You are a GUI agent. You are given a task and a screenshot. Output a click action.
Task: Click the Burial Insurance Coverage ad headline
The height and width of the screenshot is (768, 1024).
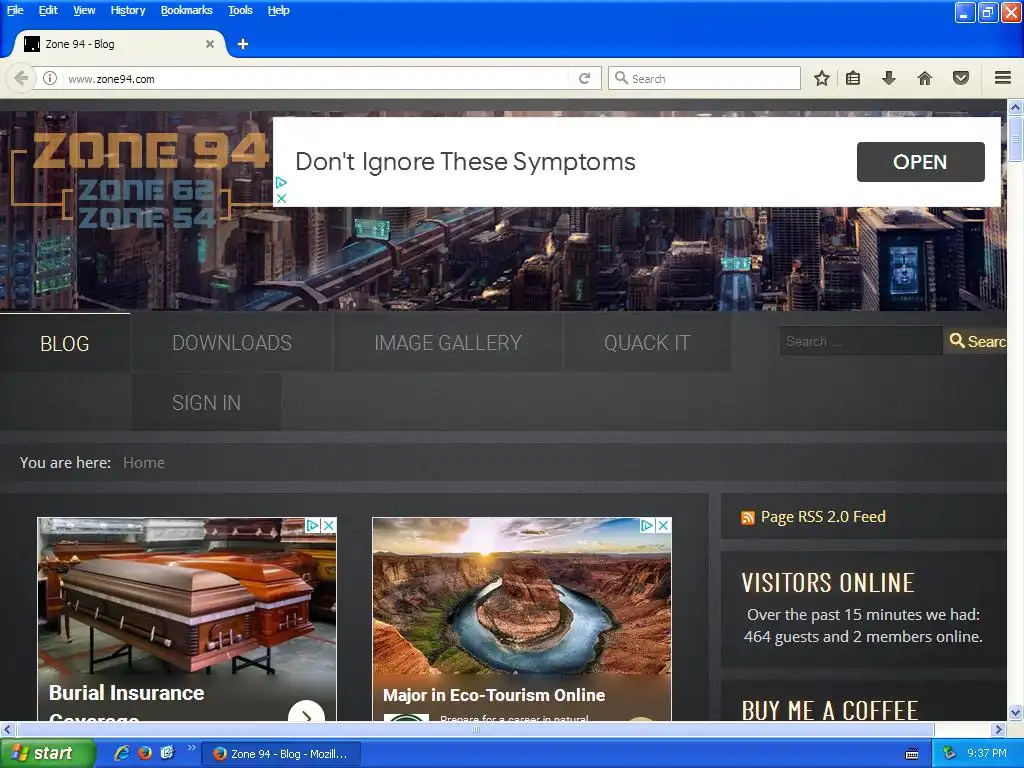point(127,704)
